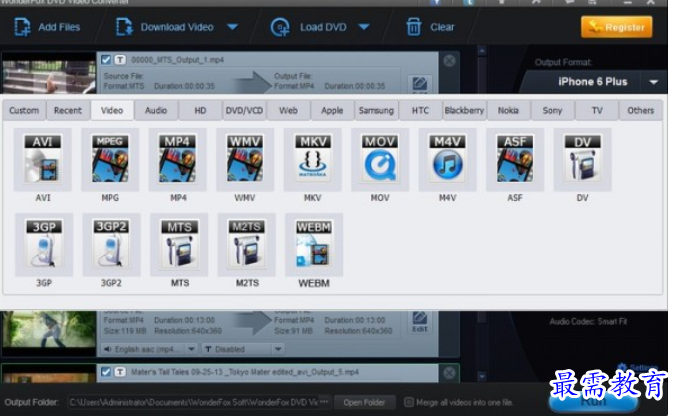
Task: Select the Video tab
Action: tap(112, 110)
